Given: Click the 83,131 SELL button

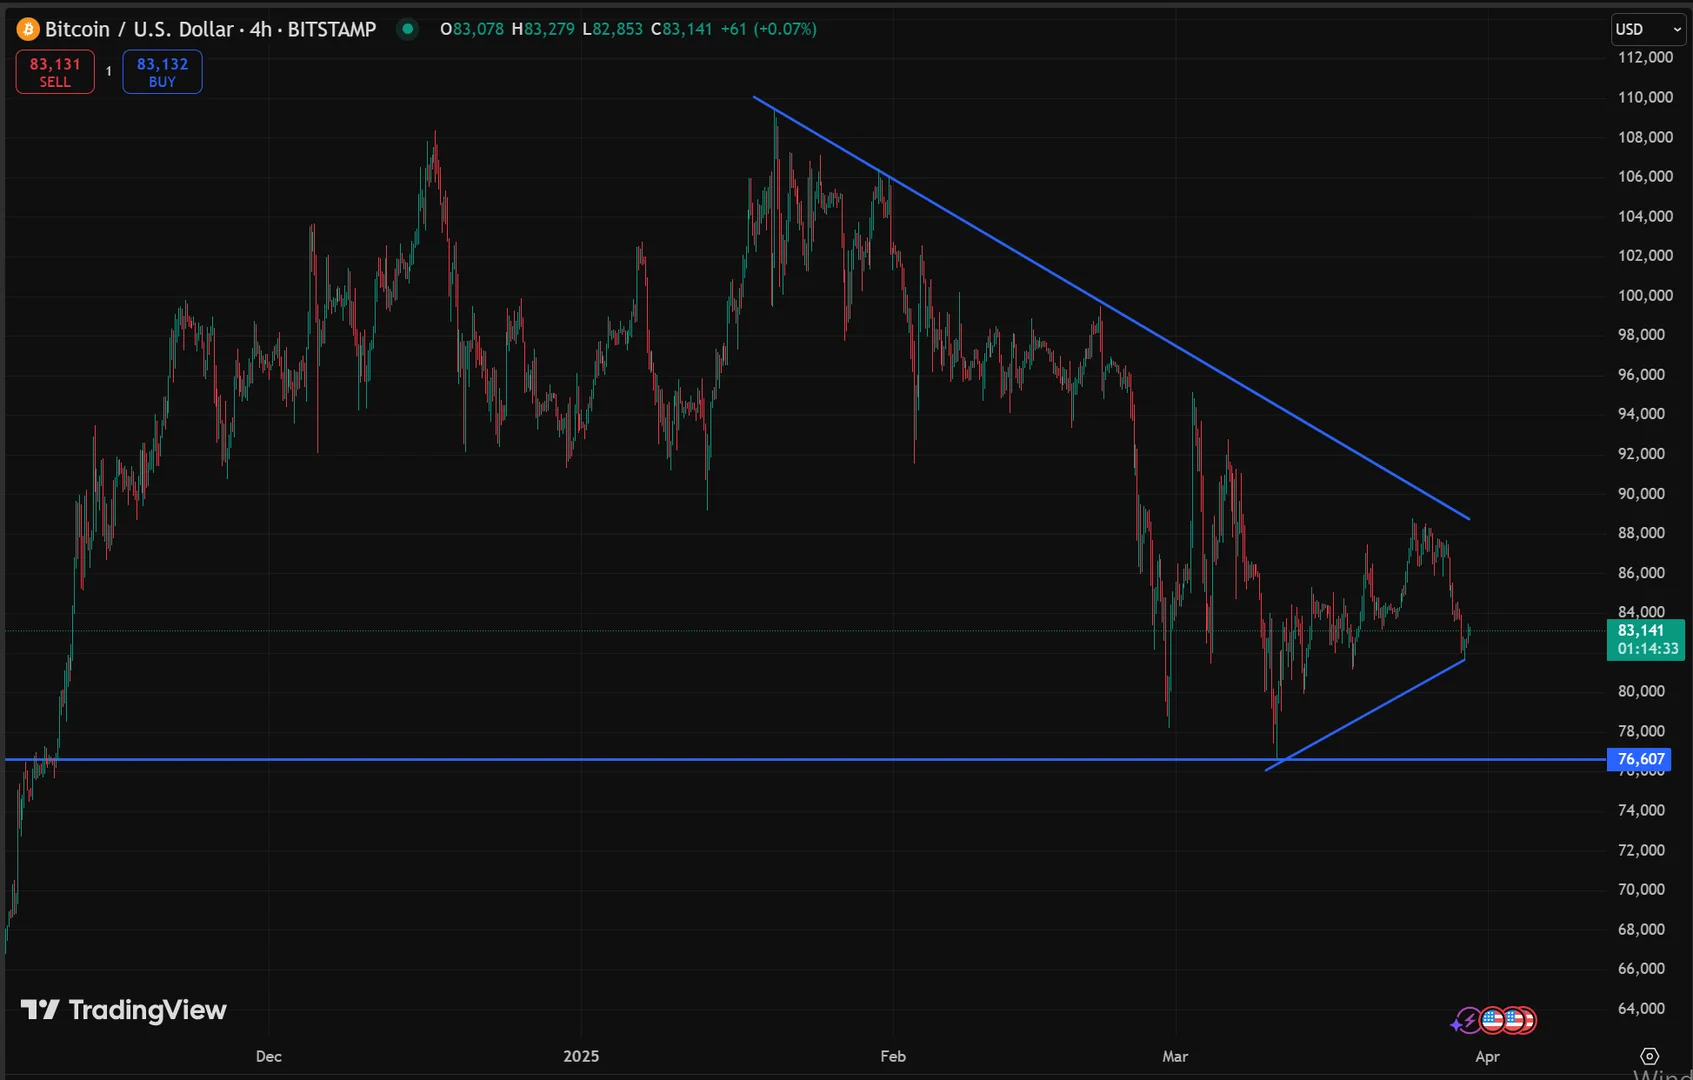Looking at the screenshot, I should tap(55, 72).
